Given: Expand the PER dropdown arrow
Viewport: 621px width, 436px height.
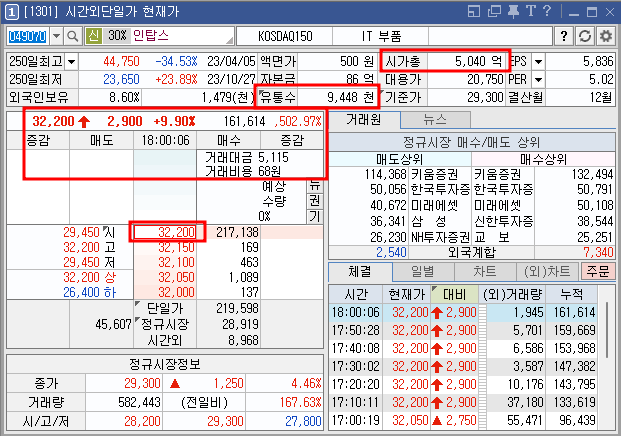Looking at the screenshot, I should click(538, 80).
